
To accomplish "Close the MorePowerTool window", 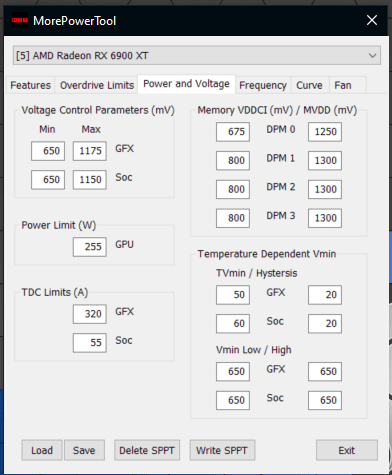I will coord(372,21).
